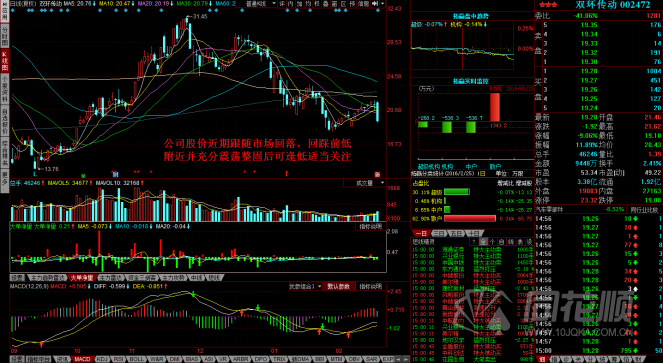Switch to the KDJ indicator tab
Viewport: 663px width, 364px height.
pyautogui.click(x=102, y=359)
